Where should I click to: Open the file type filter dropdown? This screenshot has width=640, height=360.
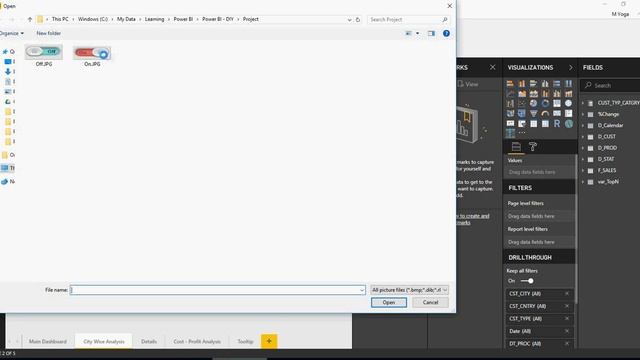(409, 290)
